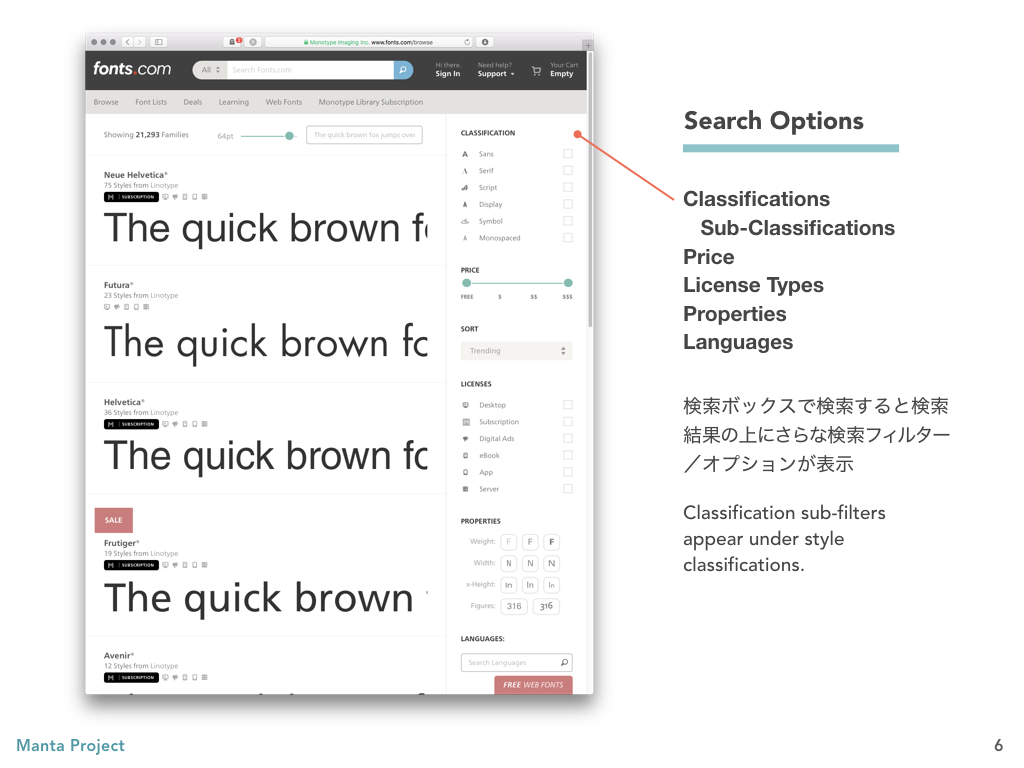Check the Sans classification checkbox
The height and width of the screenshot is (768, 1024).
point(568,153)
